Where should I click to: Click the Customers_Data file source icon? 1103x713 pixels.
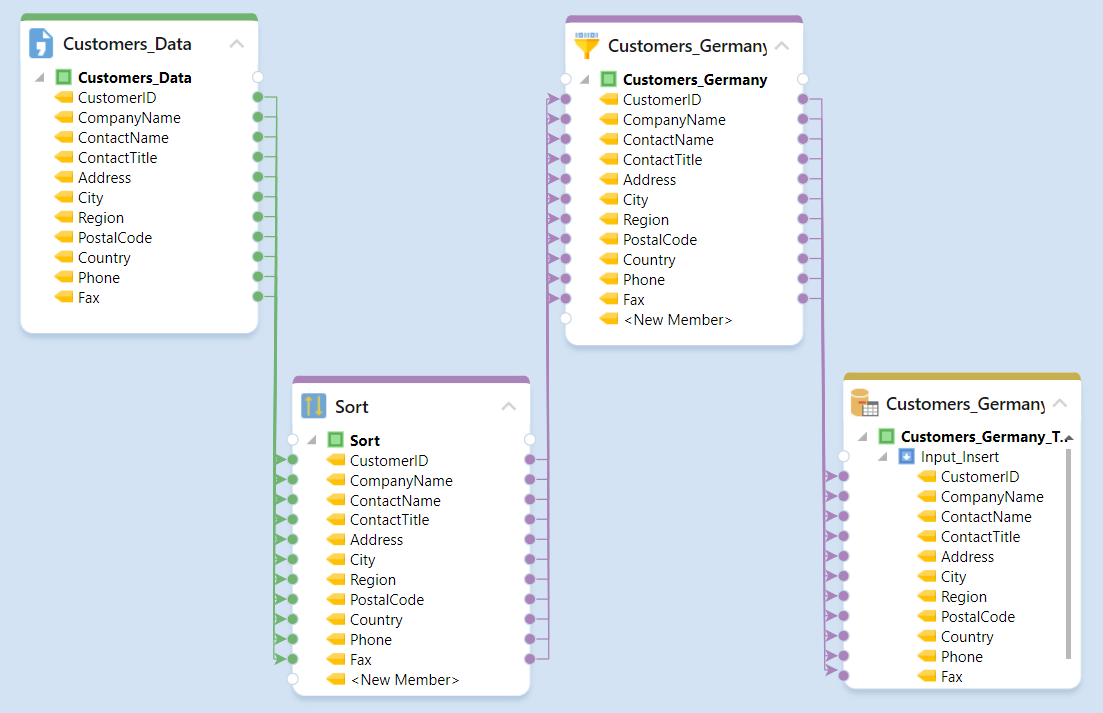[41, 44]
